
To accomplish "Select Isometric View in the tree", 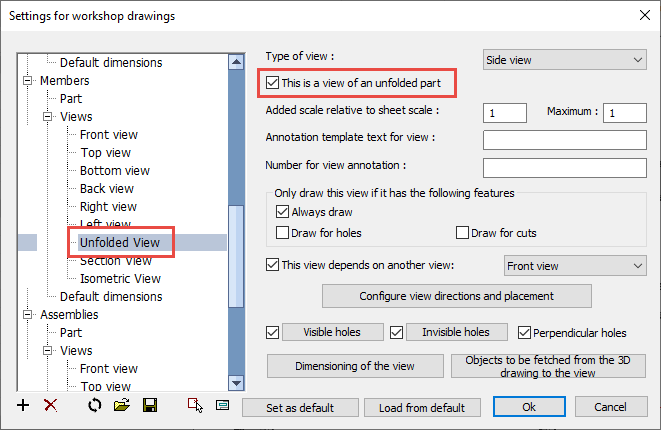I will tap(120, 279).
